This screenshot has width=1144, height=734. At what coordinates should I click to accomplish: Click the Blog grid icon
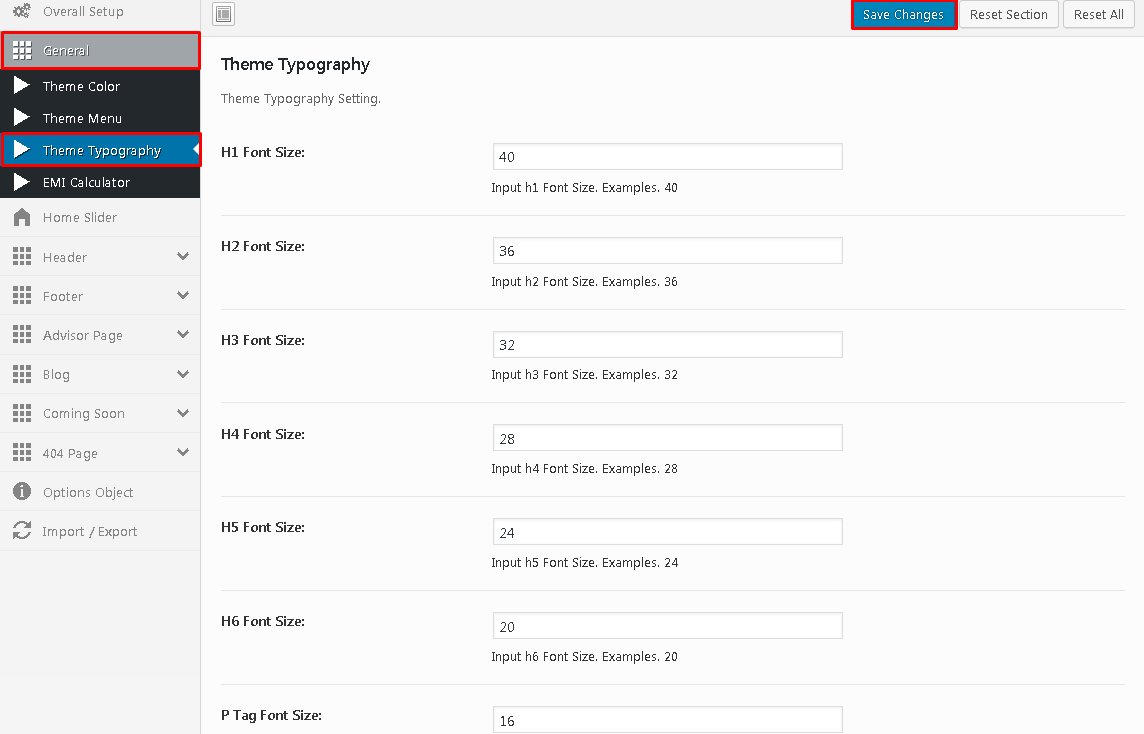point(22,374)
